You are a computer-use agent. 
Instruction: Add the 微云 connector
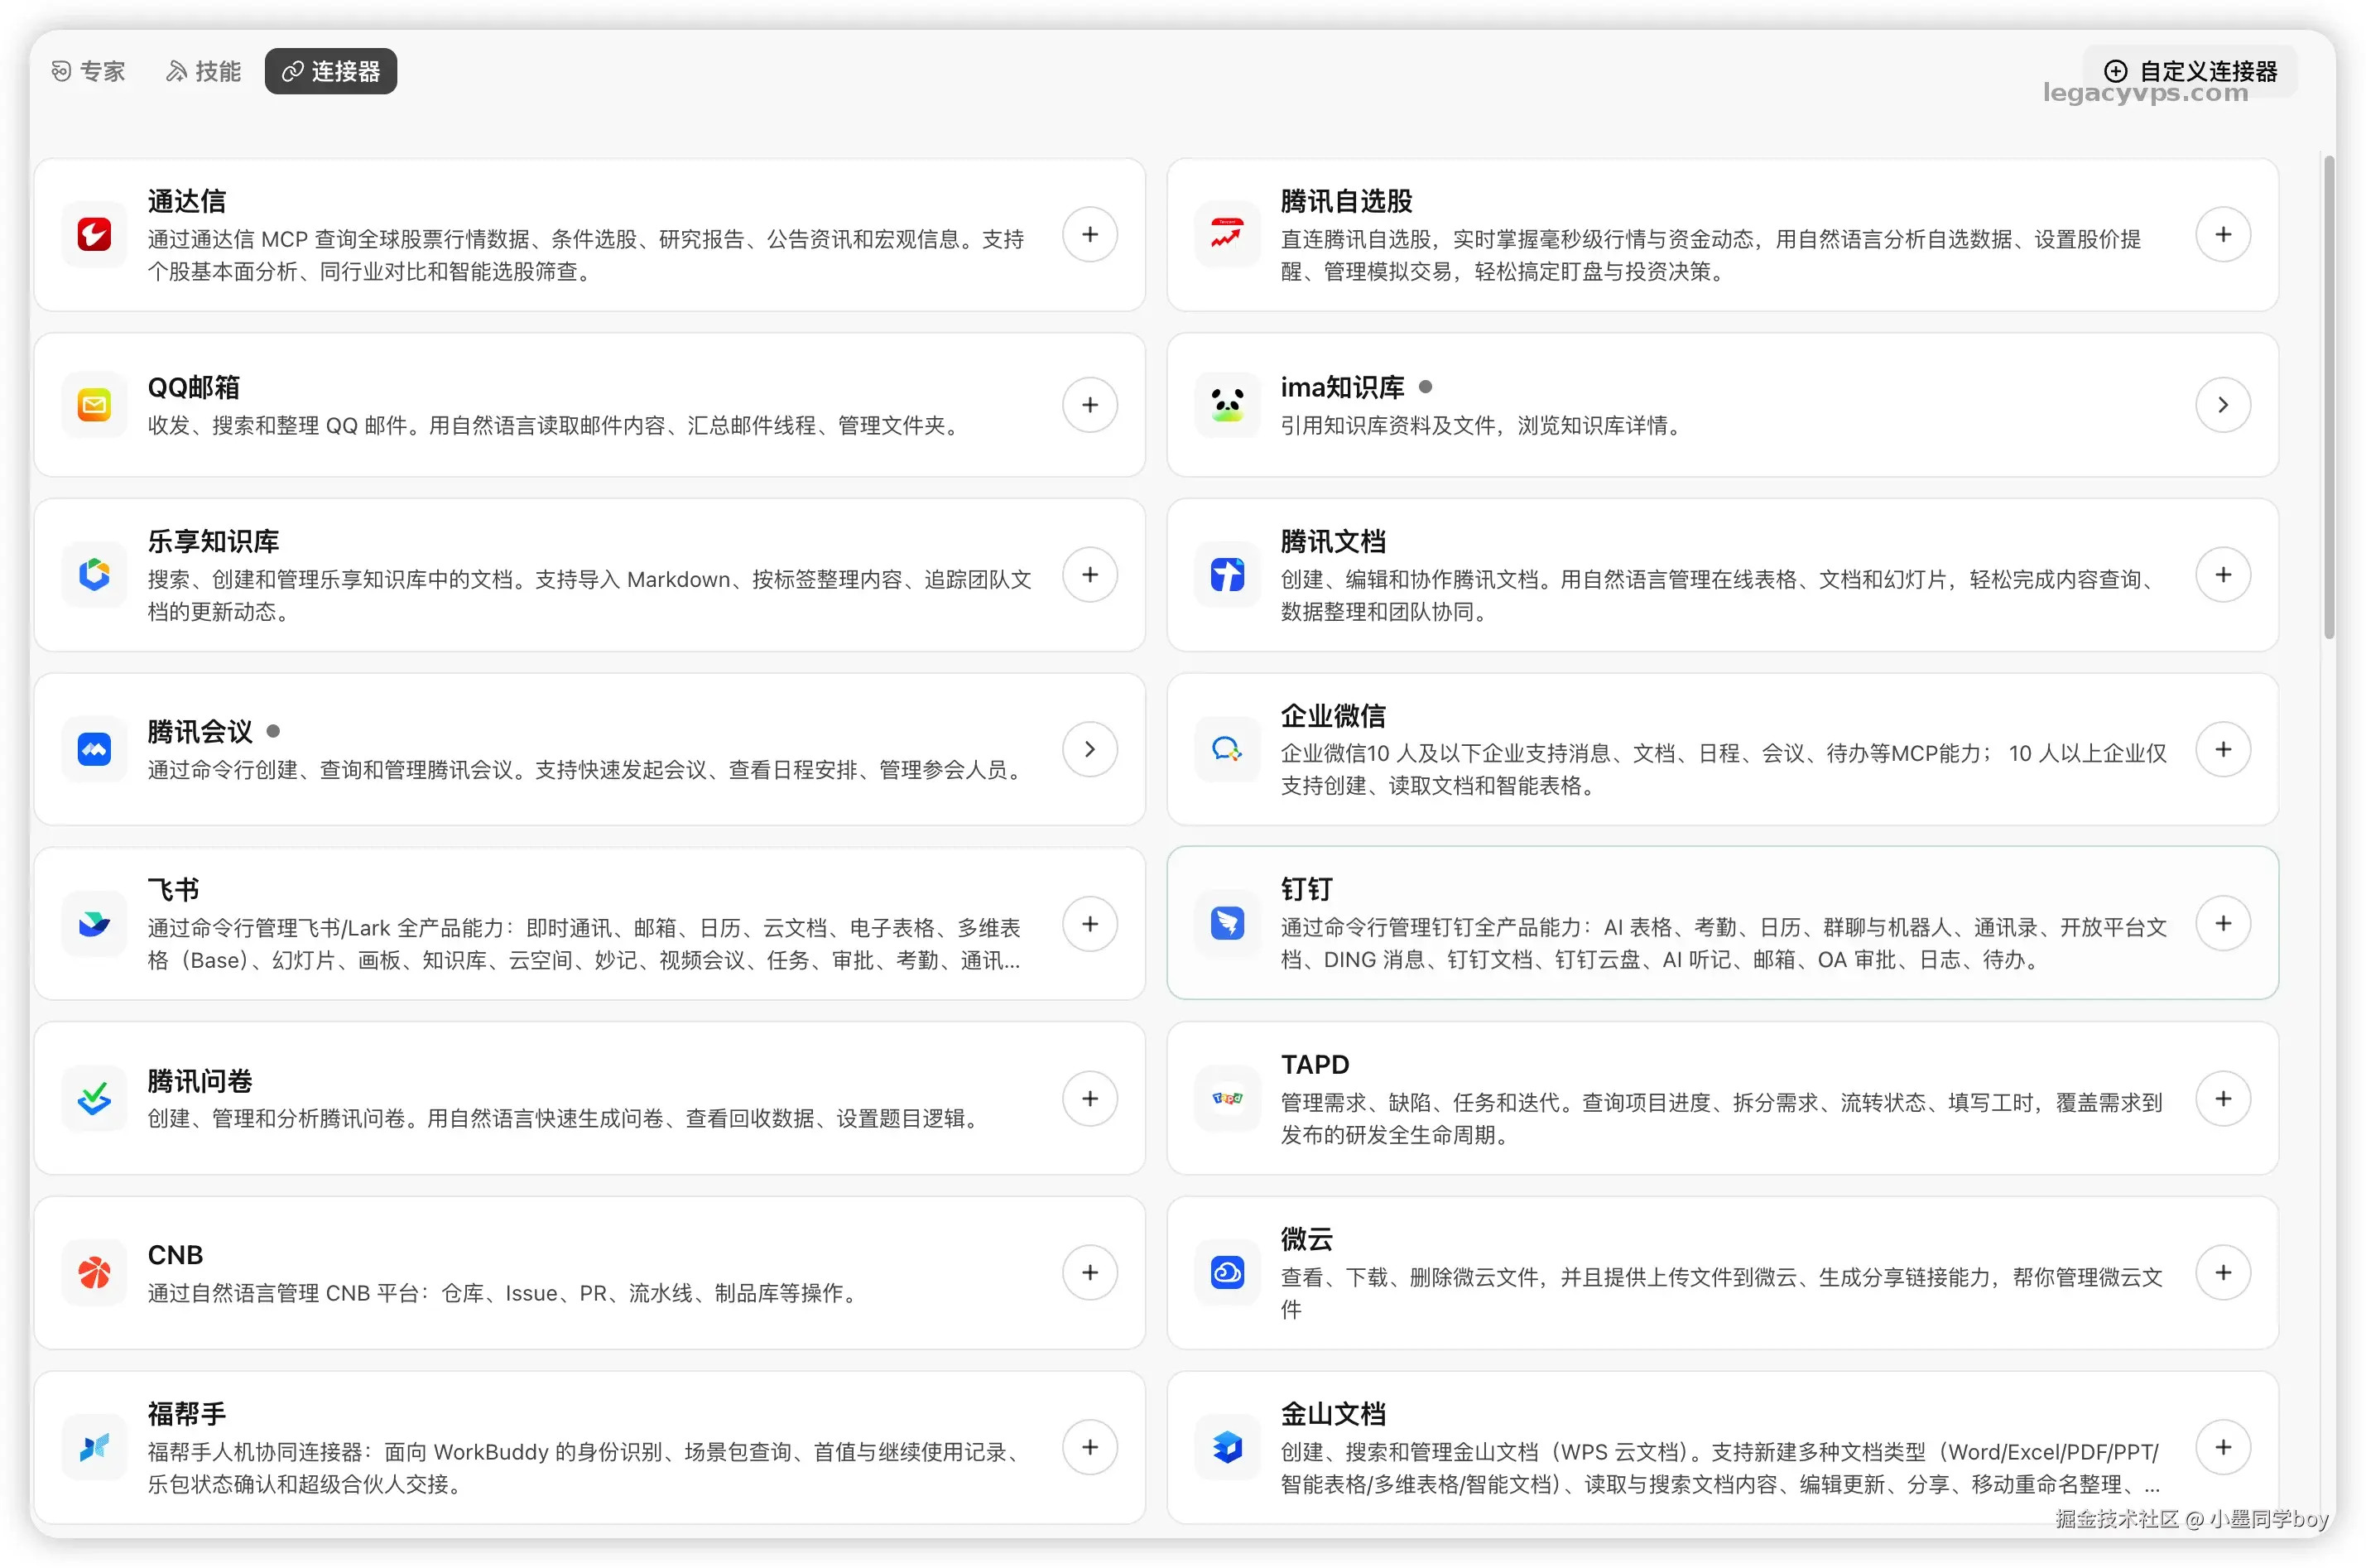pos(2223,1273)
